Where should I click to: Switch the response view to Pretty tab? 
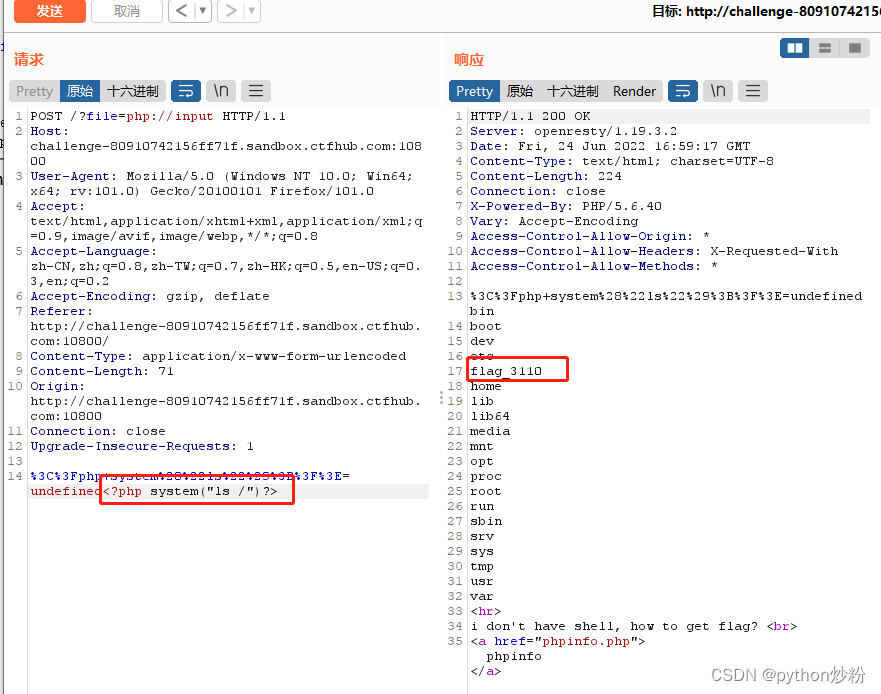tap(474, 91)
